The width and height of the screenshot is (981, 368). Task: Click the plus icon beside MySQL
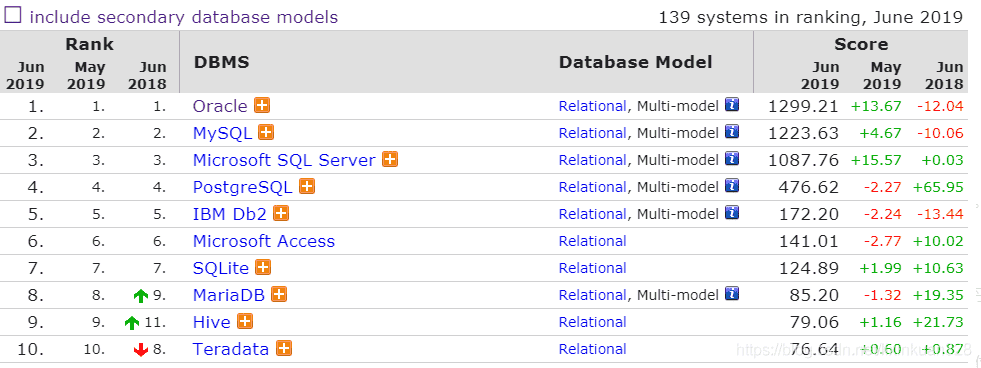tap(267, 132)
